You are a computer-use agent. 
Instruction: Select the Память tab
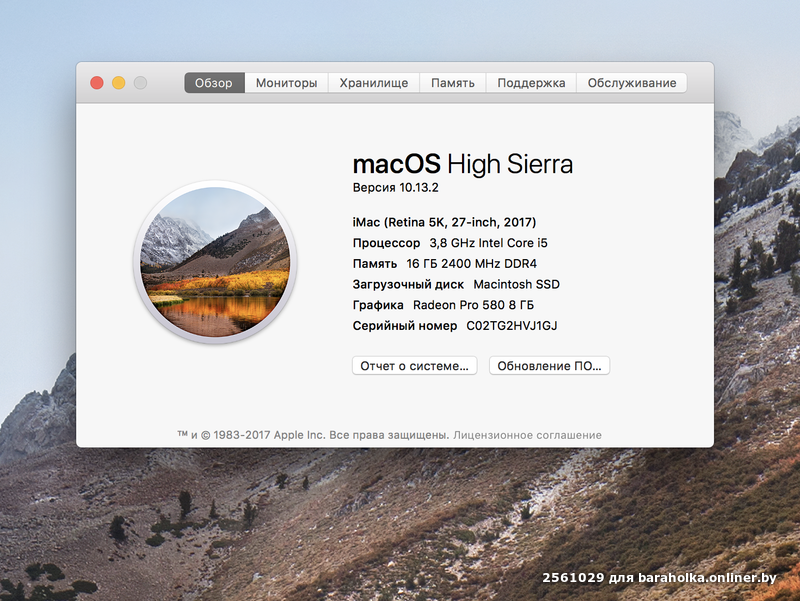(x=453, y=83)
